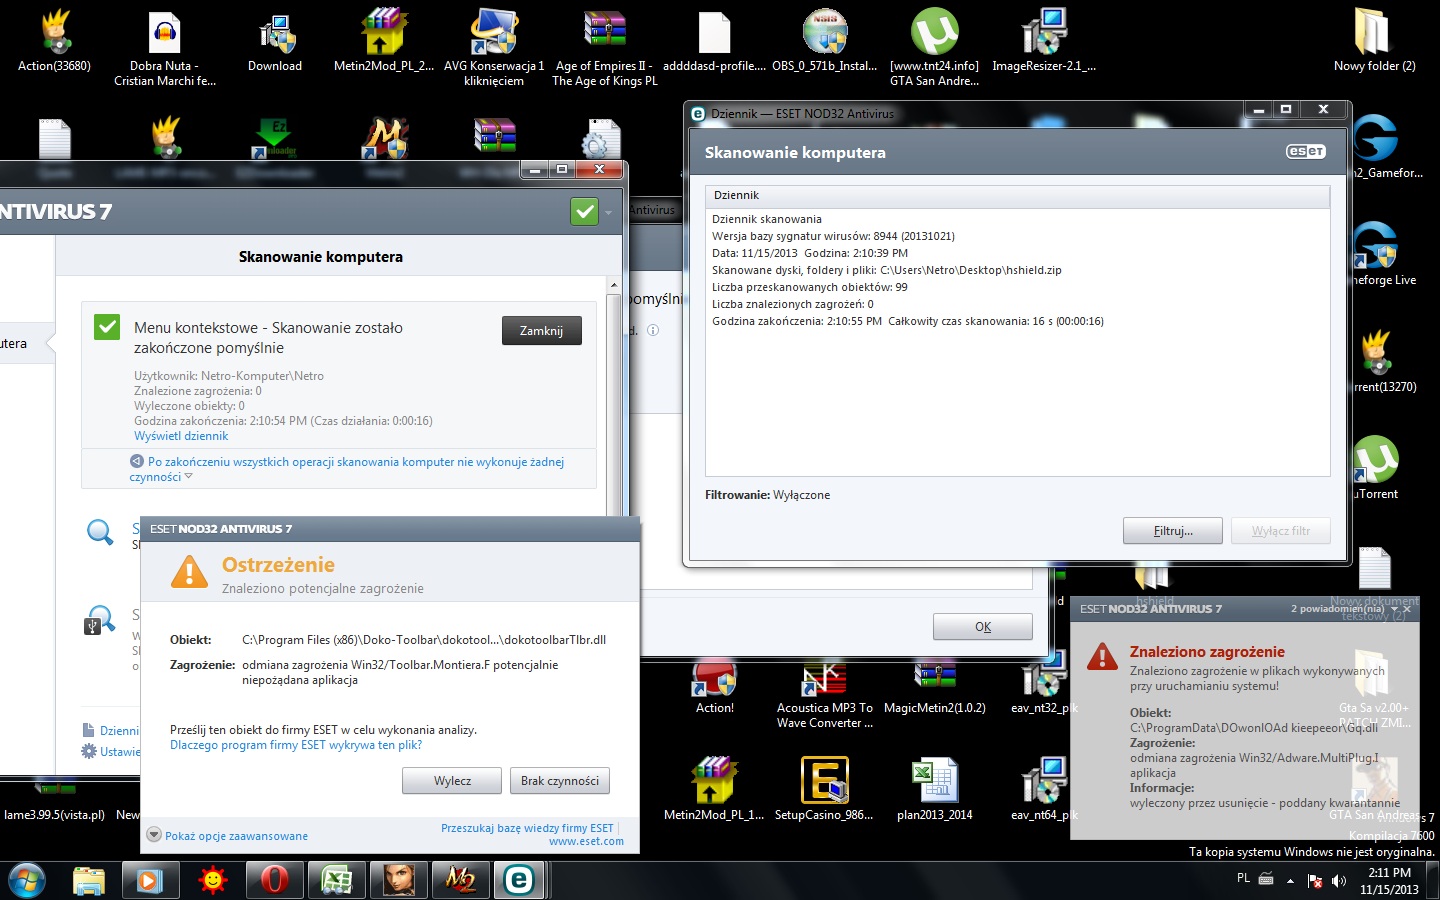Click the removable media scan icon
Screen dimensions: 1440x900
coord(100,620)
